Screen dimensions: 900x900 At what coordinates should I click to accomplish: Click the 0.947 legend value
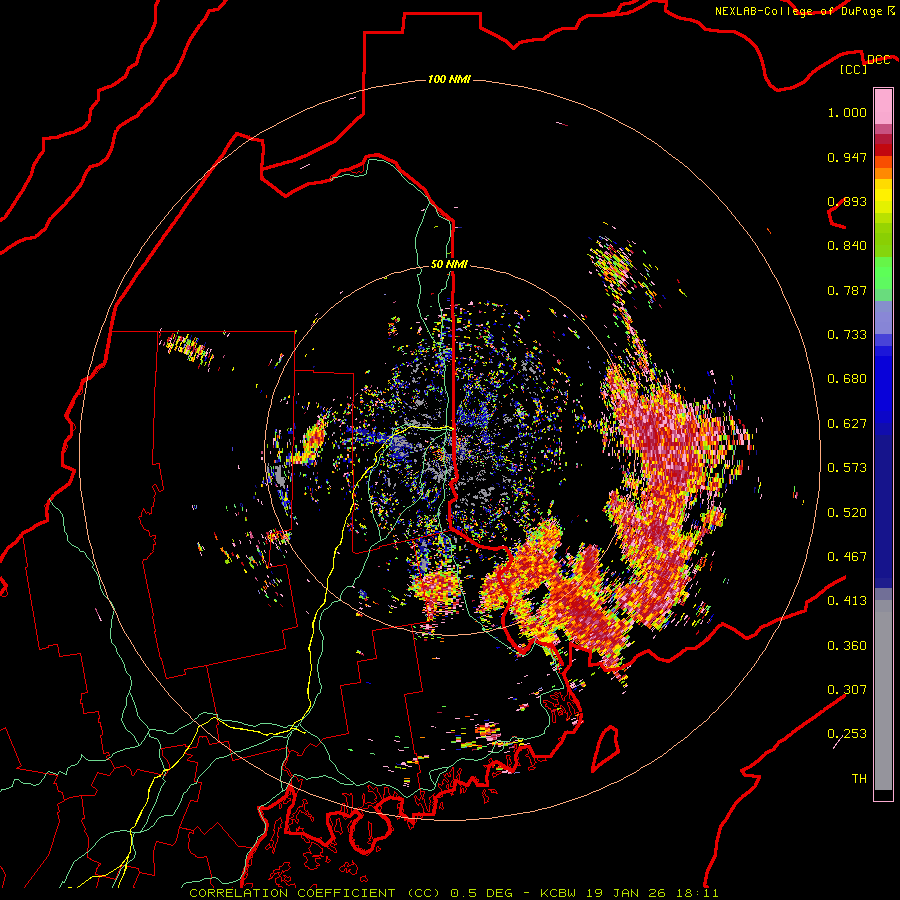847,157
